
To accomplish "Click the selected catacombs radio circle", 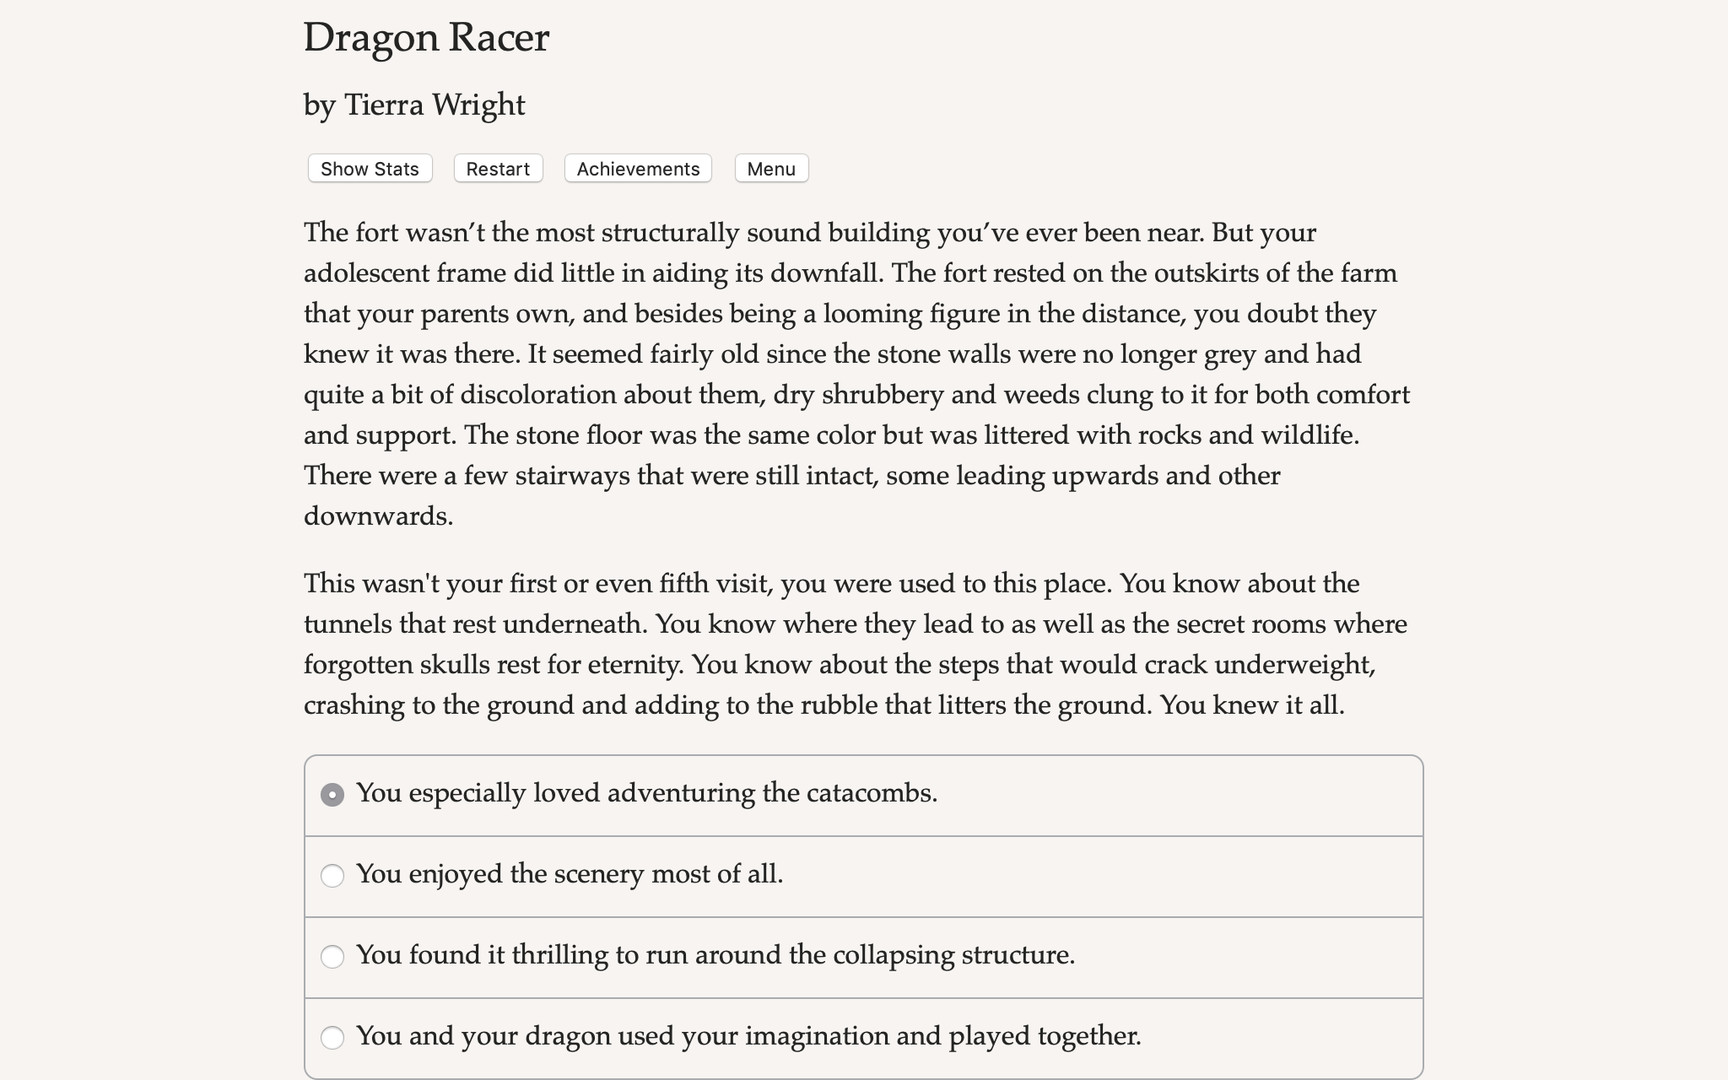I will pos(332,794).
